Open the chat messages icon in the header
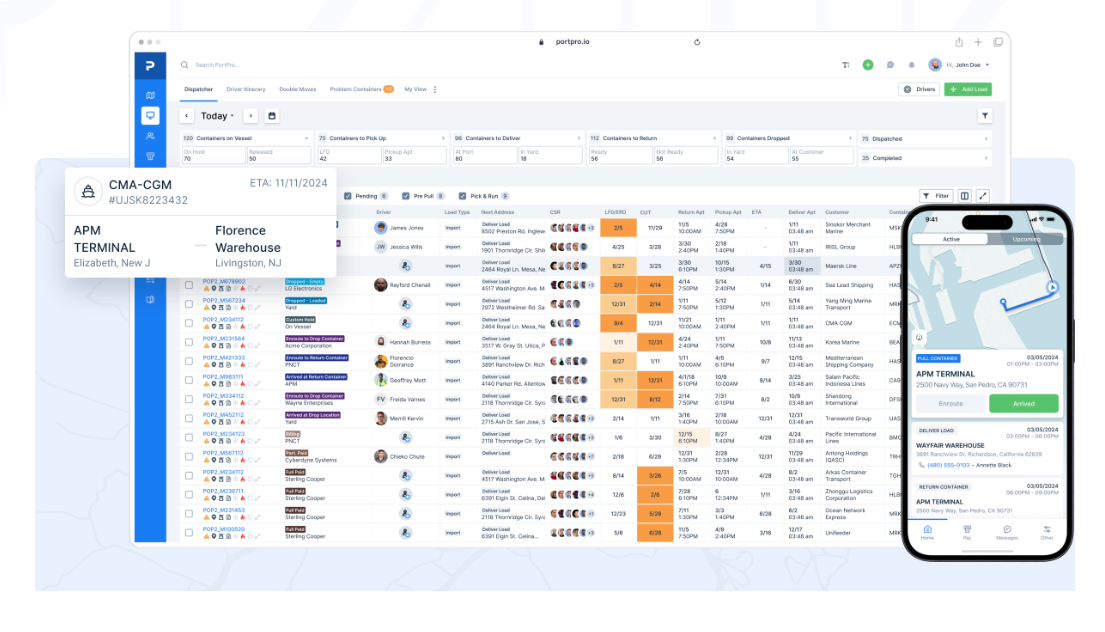 coord(890,65)
